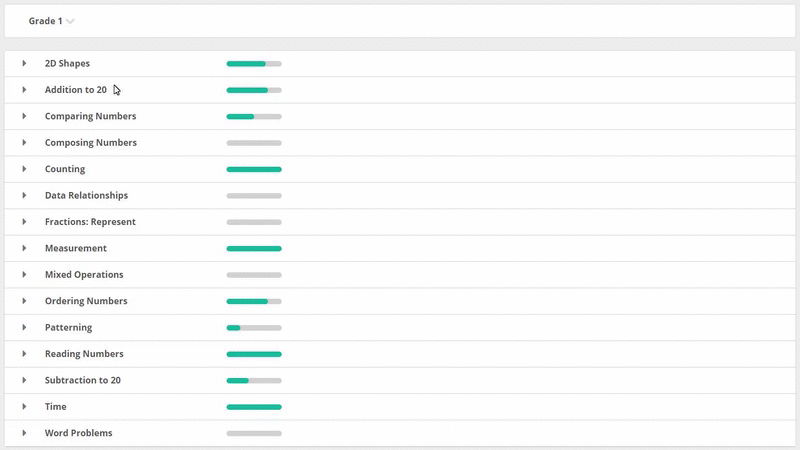The image size is (800, 450).
Task: Open the Subtraction to 20 skill
Action: click(x=83, y=380)
